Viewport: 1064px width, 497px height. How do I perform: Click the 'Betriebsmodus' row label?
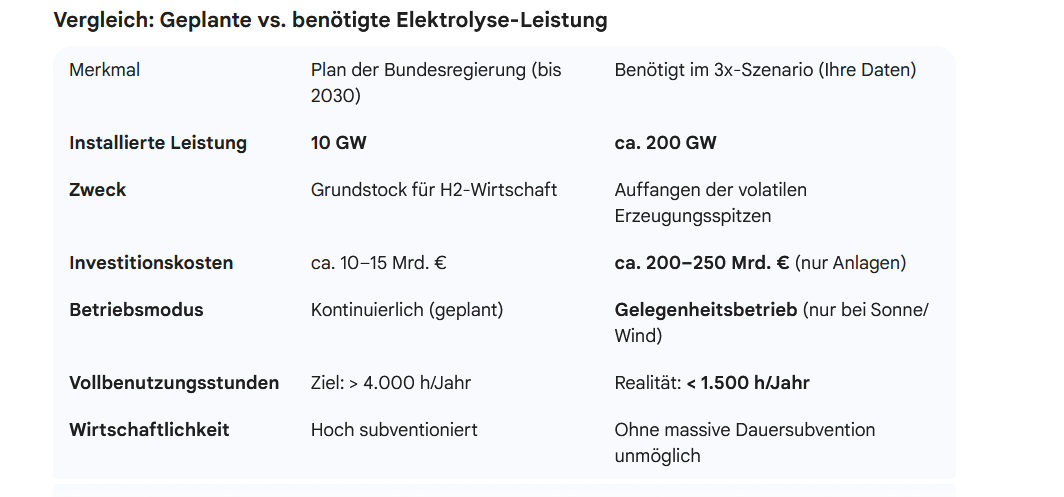tap(136, 310)
